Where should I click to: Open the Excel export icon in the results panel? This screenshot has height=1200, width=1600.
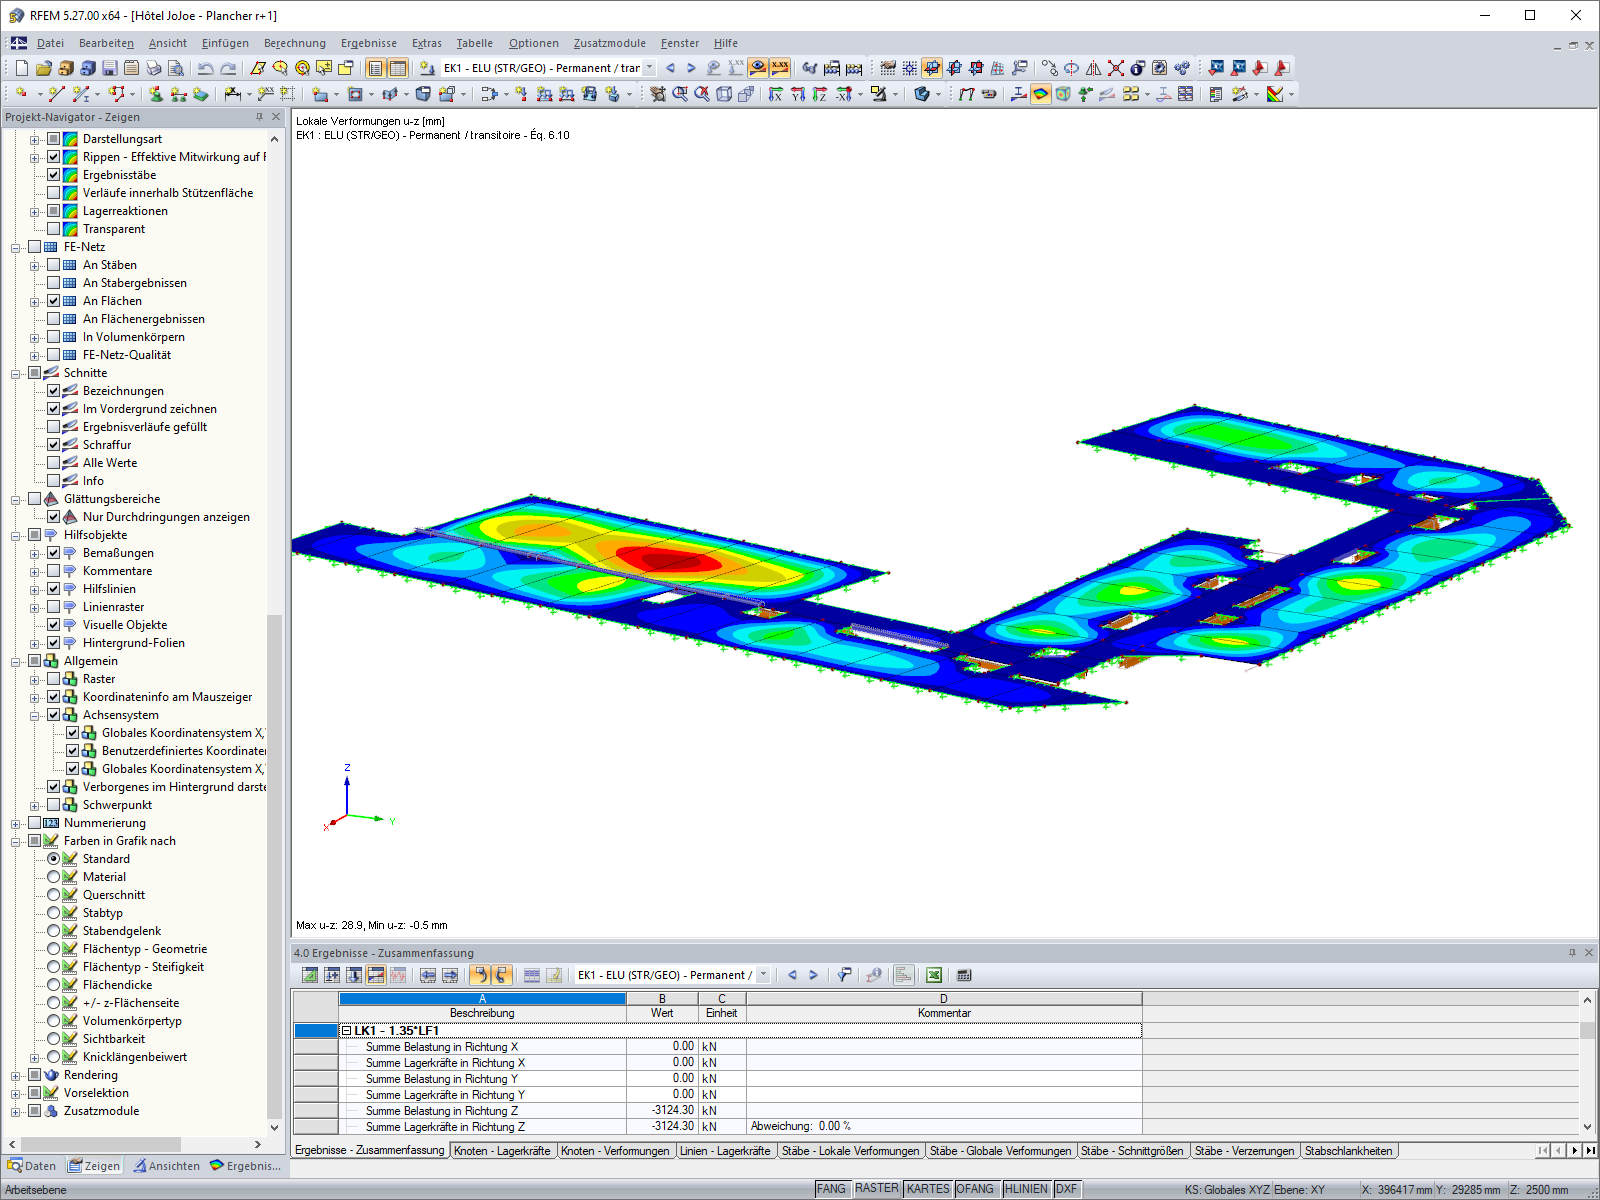tap(932, 975)
